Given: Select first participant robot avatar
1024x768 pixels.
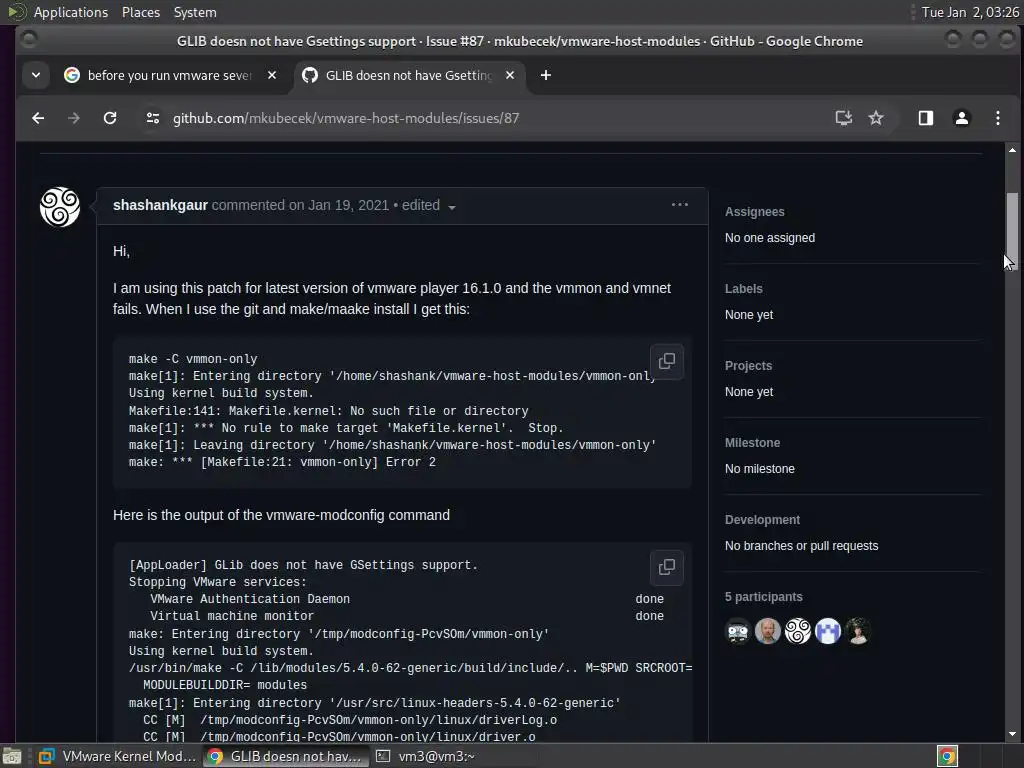Looking at the screenshot, I should [738, 632].
